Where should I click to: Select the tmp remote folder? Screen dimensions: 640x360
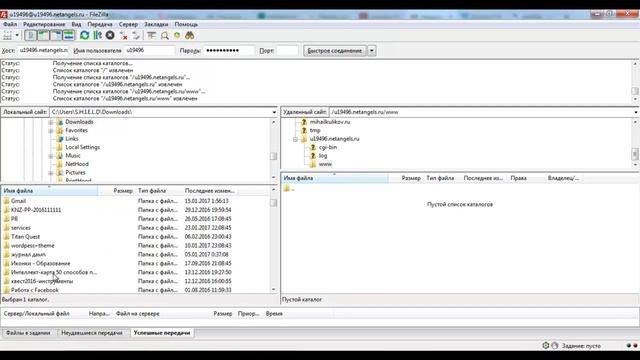[315, 131]
